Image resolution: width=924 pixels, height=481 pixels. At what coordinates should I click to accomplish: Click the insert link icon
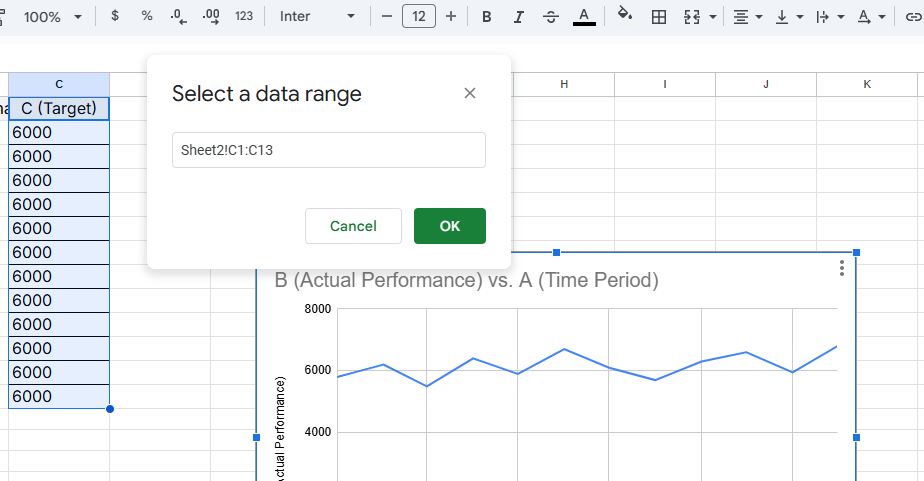(x=911, y=17)
